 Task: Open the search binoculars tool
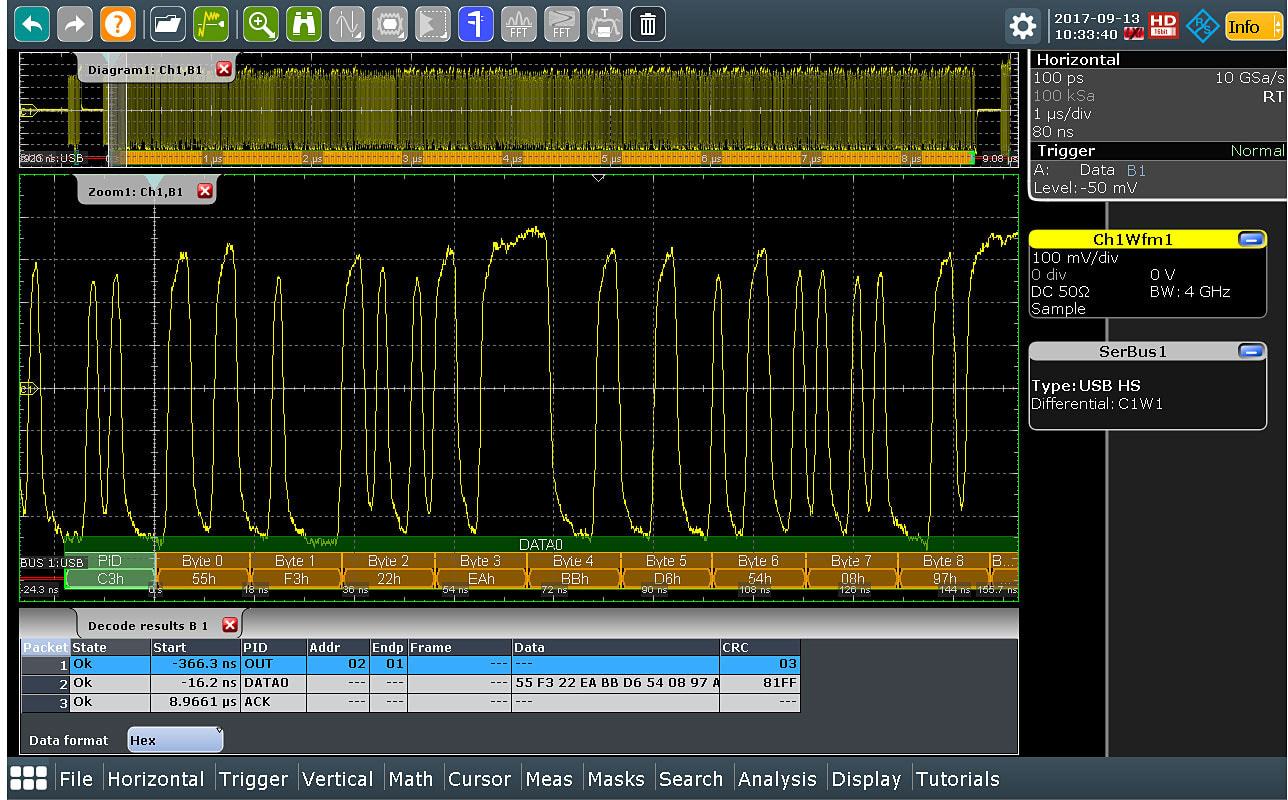304,24
